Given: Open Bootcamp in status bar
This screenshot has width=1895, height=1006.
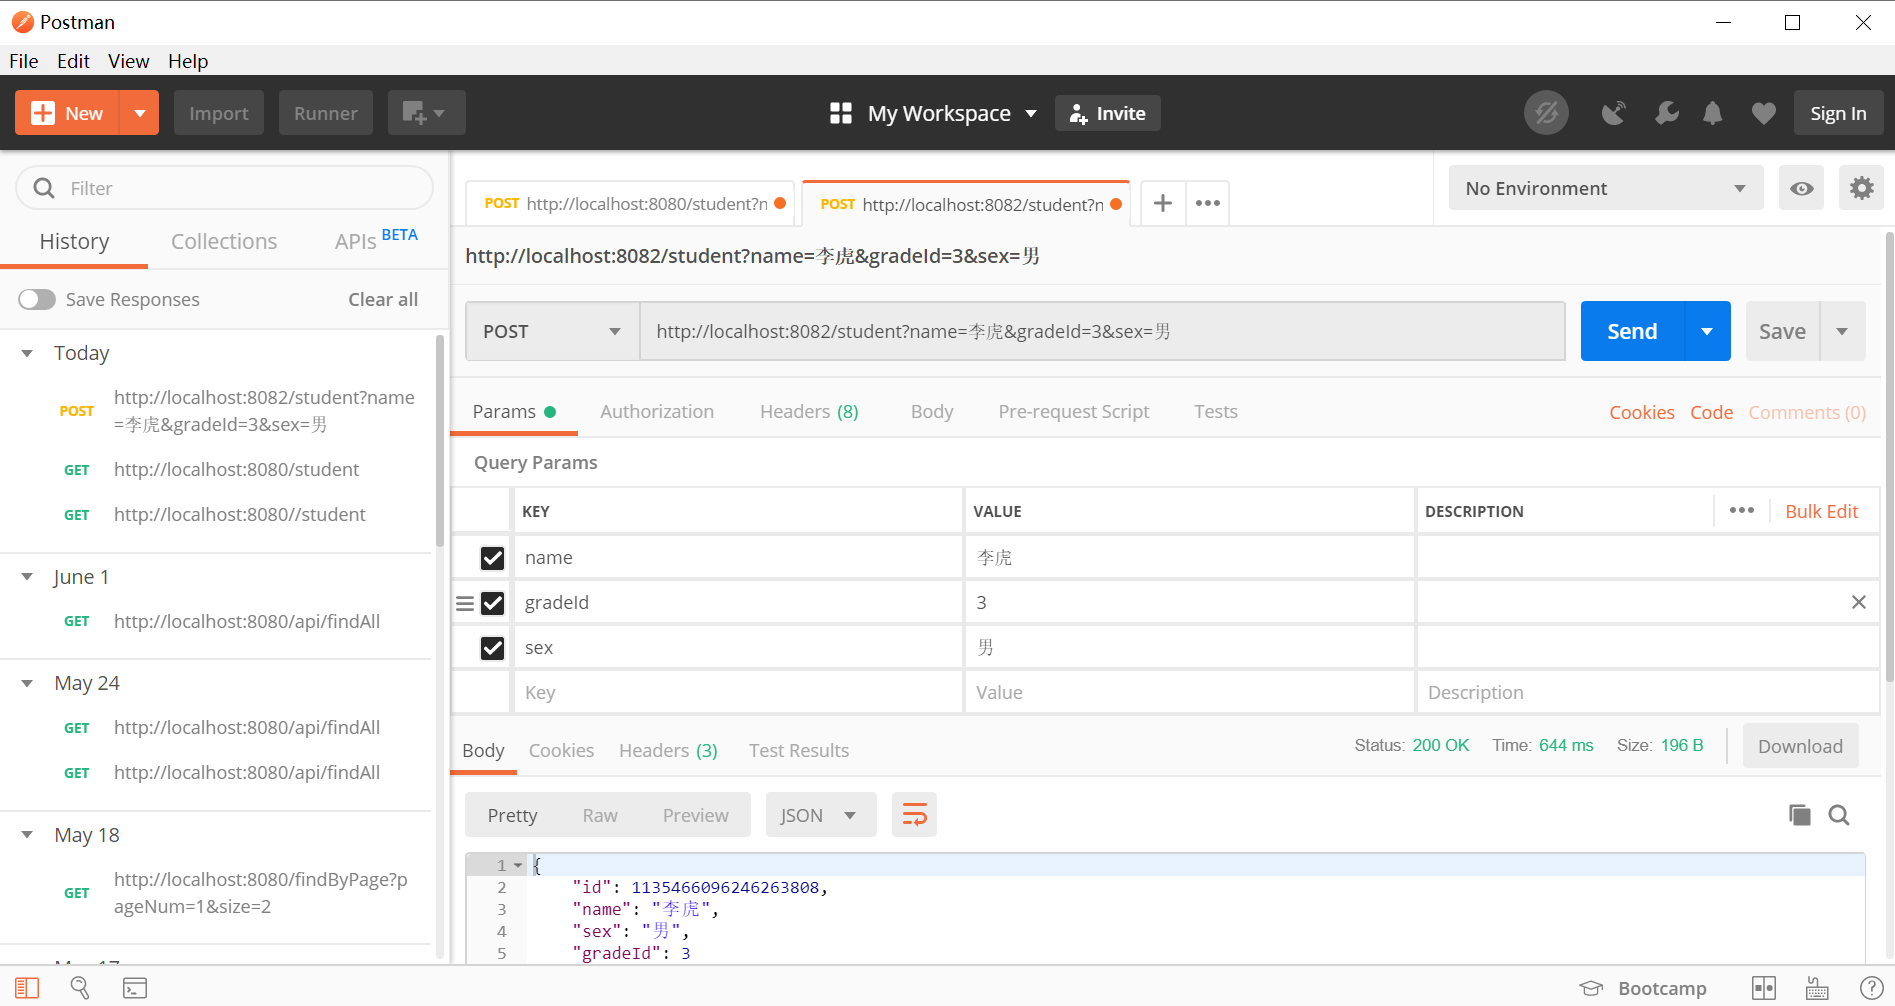Looking at the screenshot, I should coord(1643,988).
